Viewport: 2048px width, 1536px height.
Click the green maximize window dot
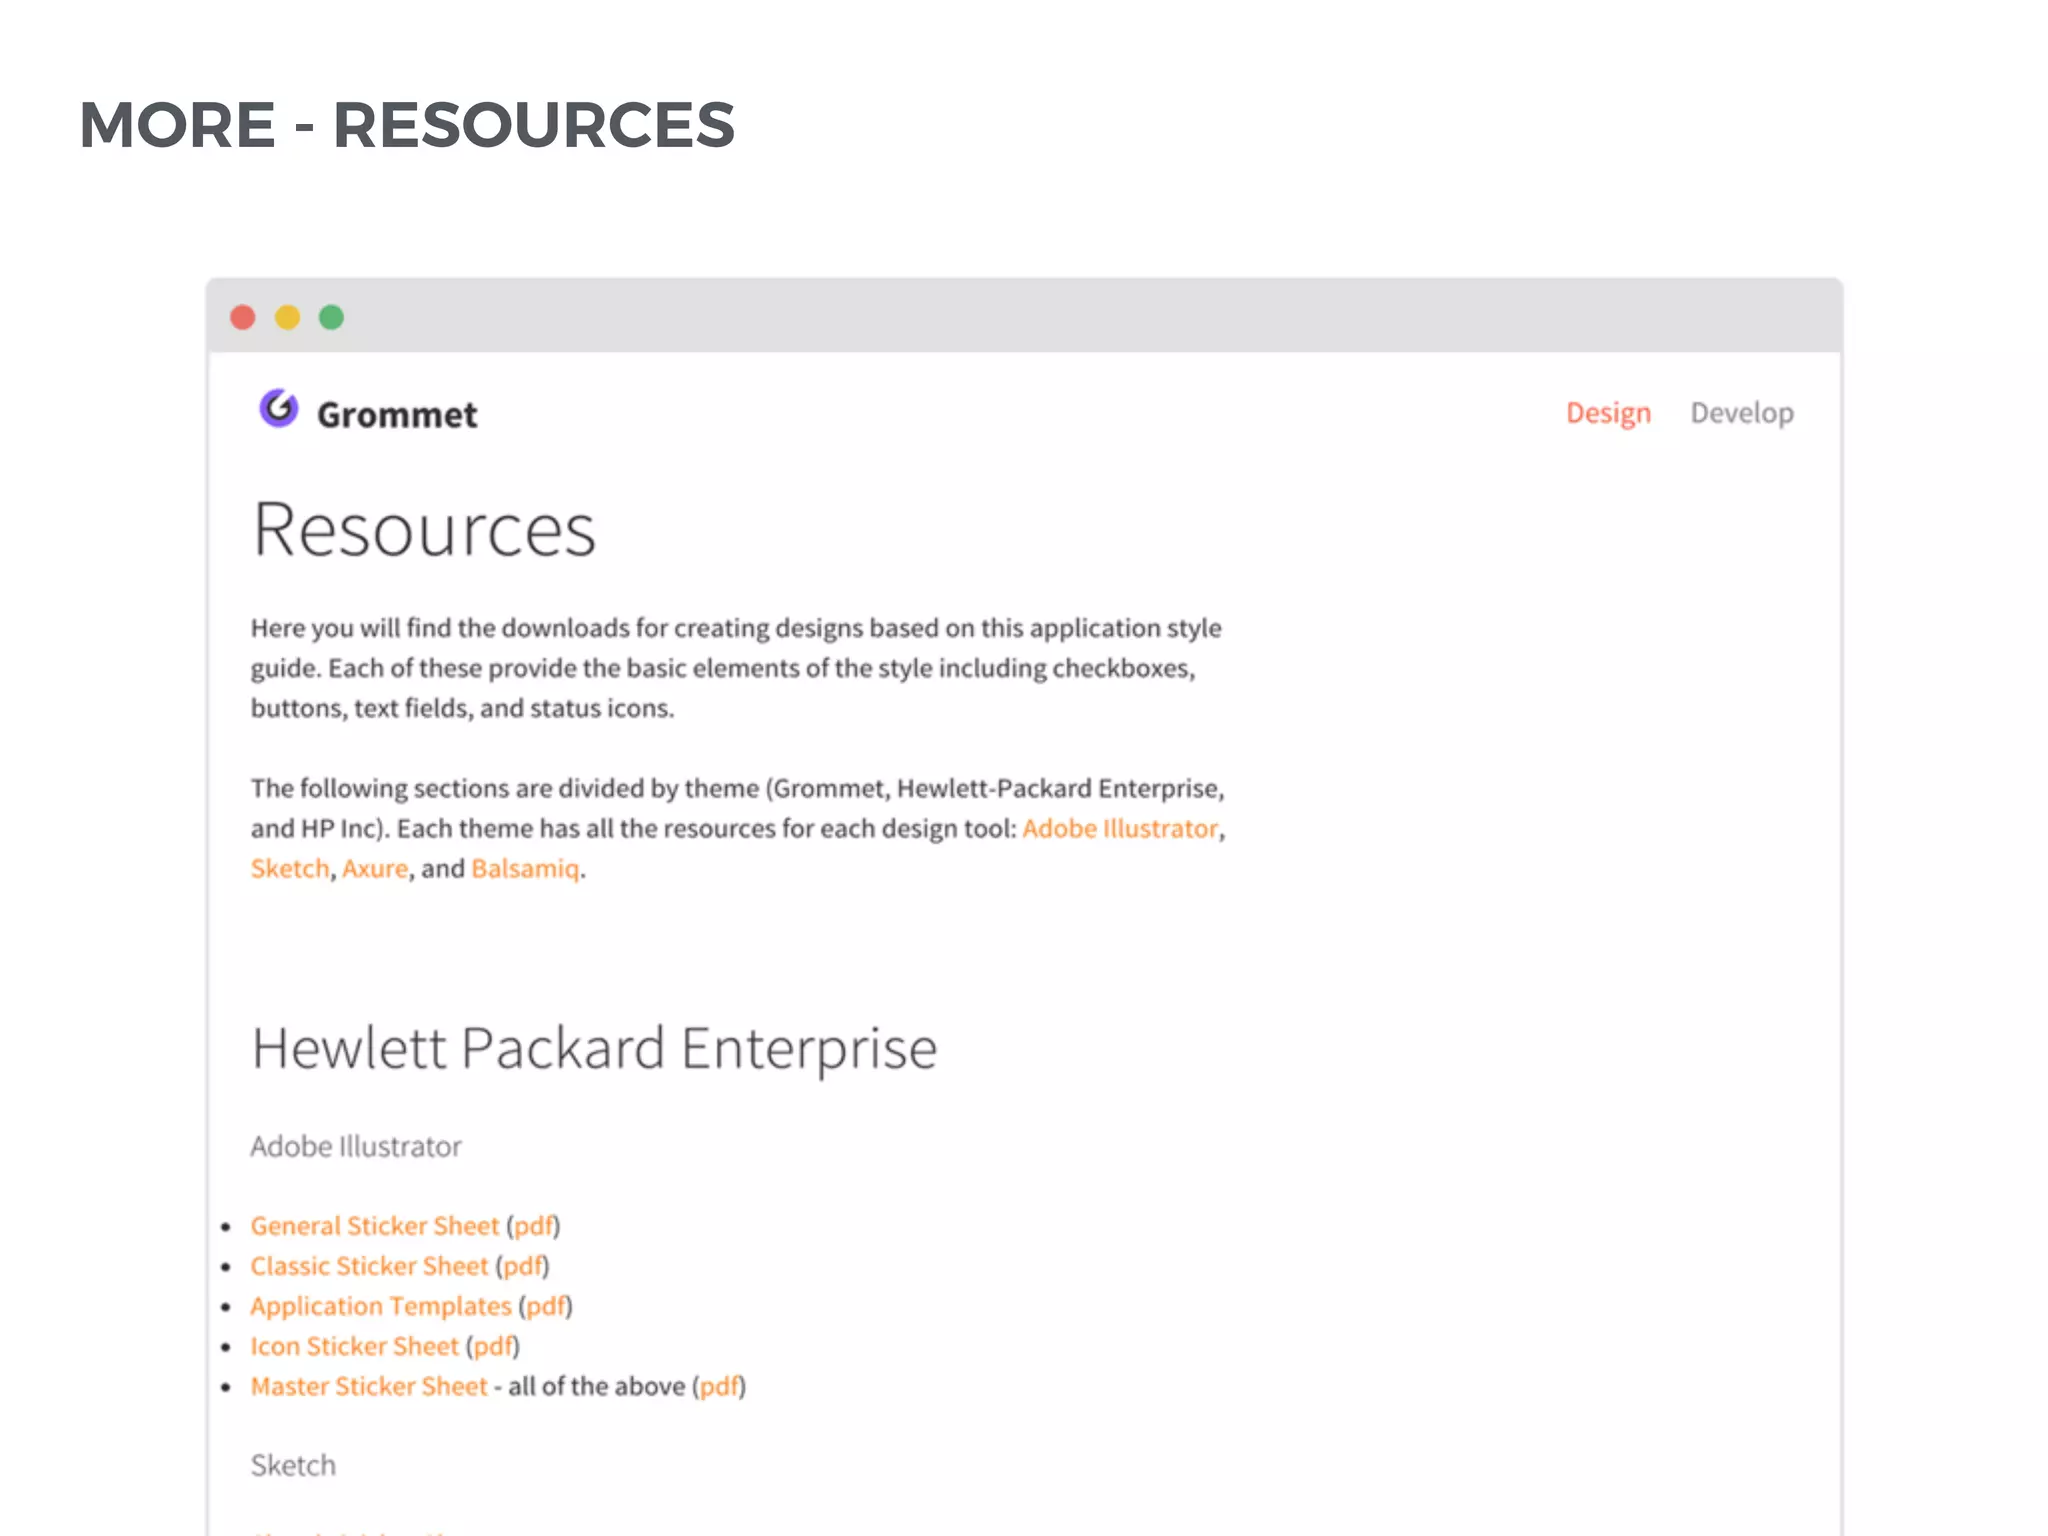tap(331, 317)
